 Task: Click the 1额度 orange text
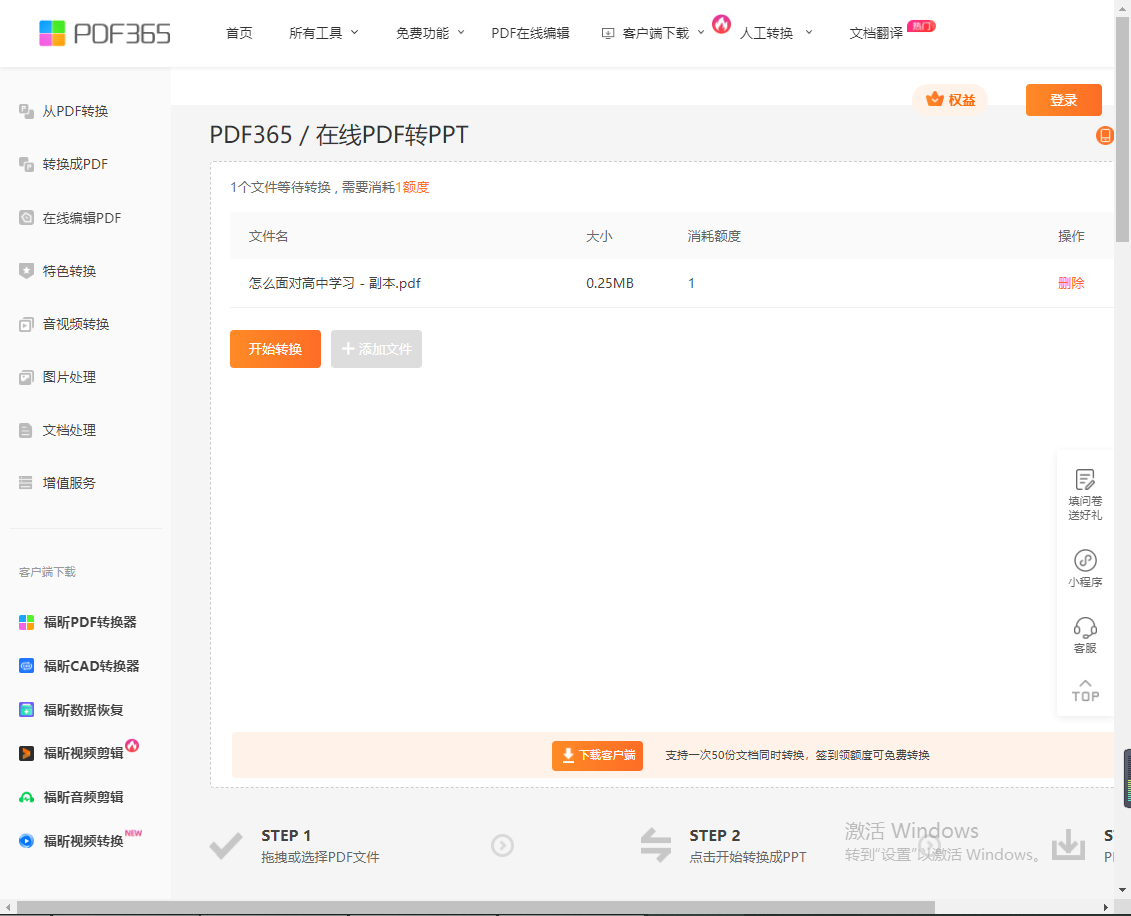point(412,188)
